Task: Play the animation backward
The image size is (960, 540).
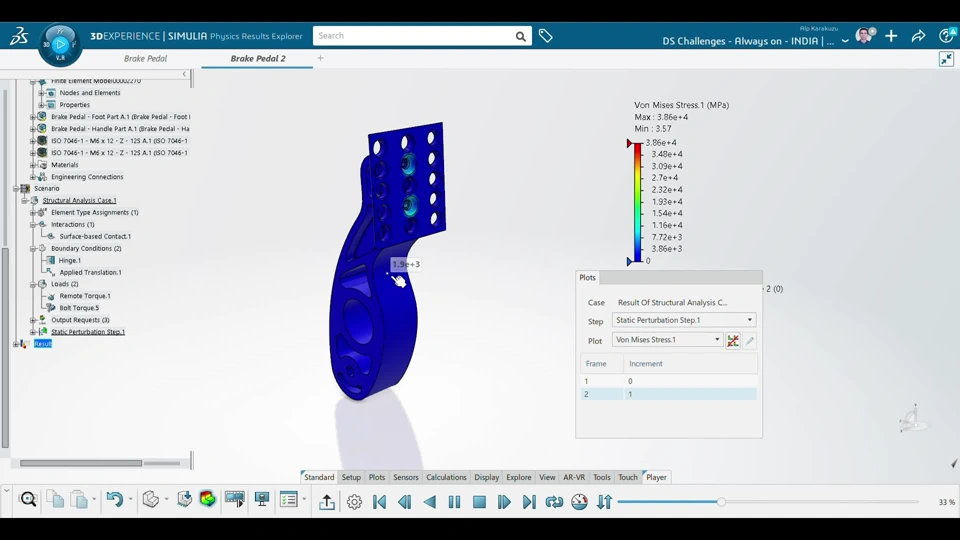Action: [x=430, y=502]
